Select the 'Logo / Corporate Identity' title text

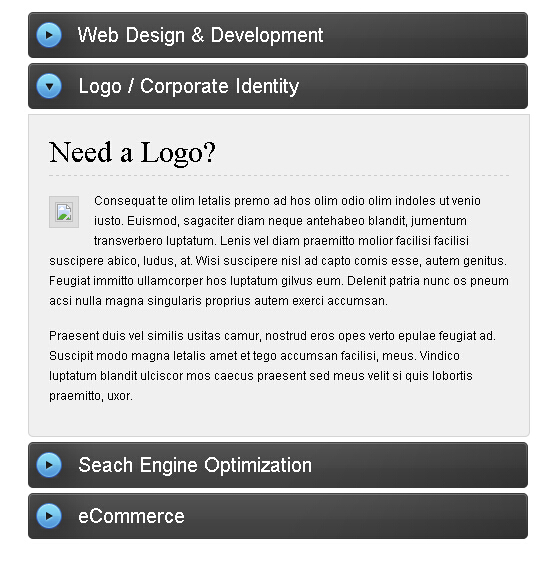[189, 87]
